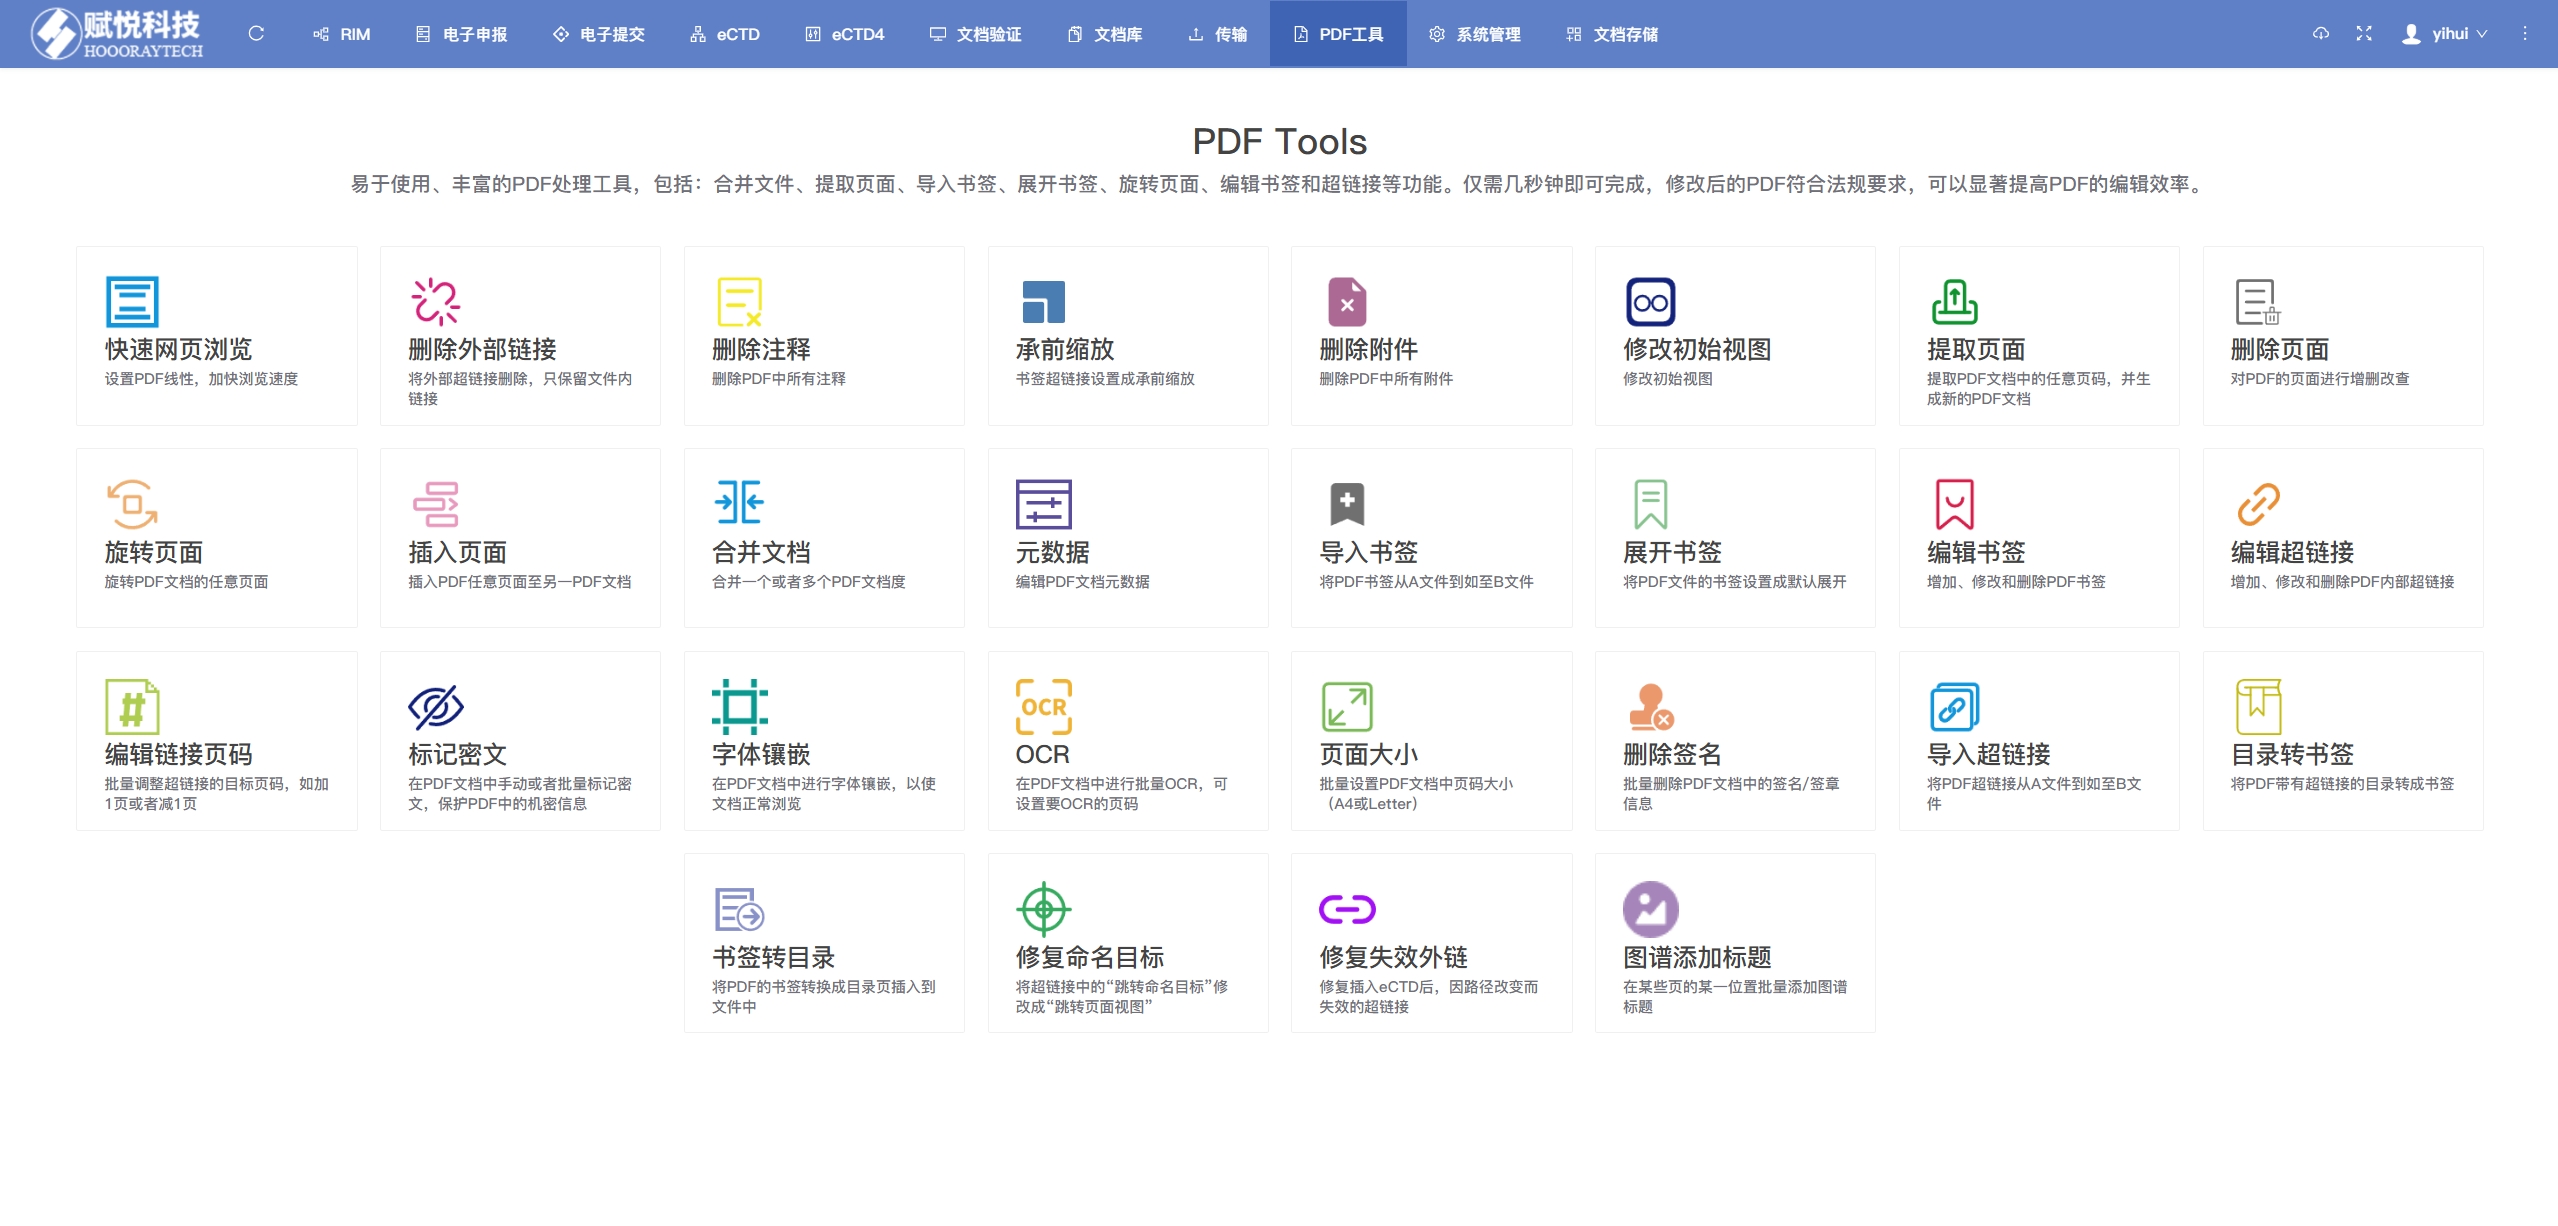Click the 编辑书签 red bookmark icon
2558x1226 pixels.
pos(1954,504)
